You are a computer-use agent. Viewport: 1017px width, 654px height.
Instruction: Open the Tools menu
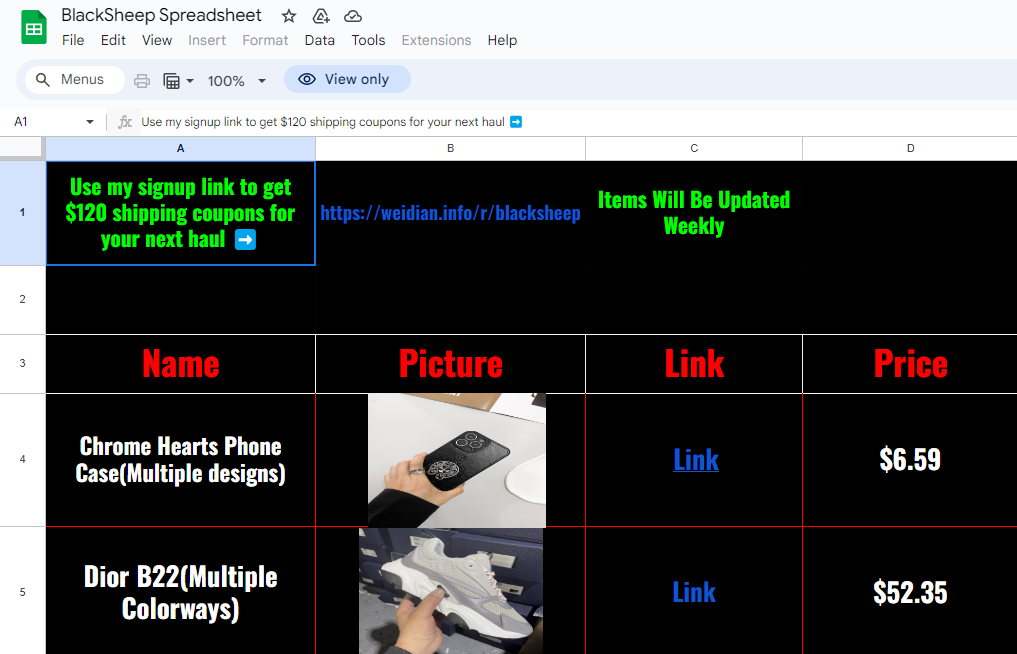point(368,40)
